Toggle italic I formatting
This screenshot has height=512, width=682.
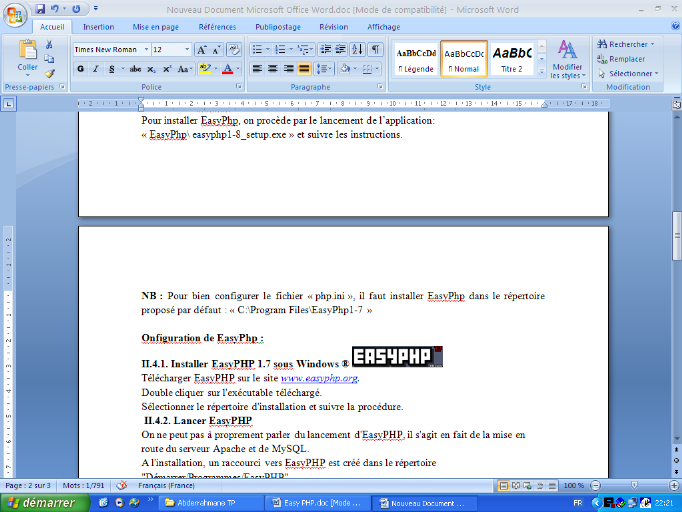[96, 69]
